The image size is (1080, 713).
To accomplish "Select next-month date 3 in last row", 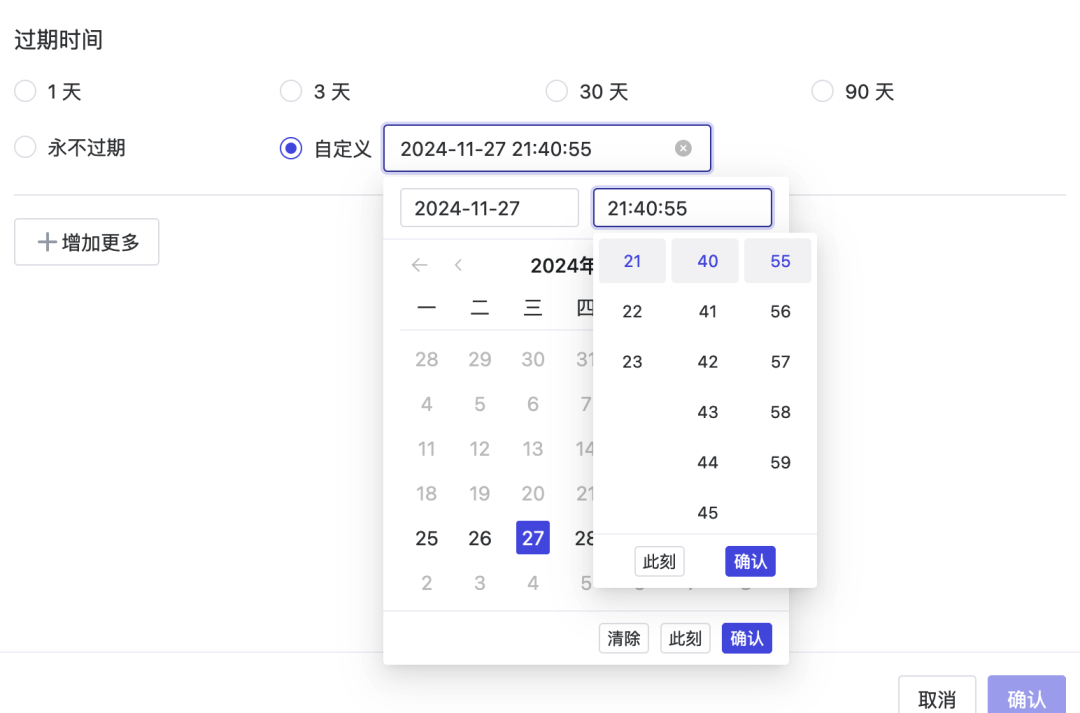I will (479, 583).
